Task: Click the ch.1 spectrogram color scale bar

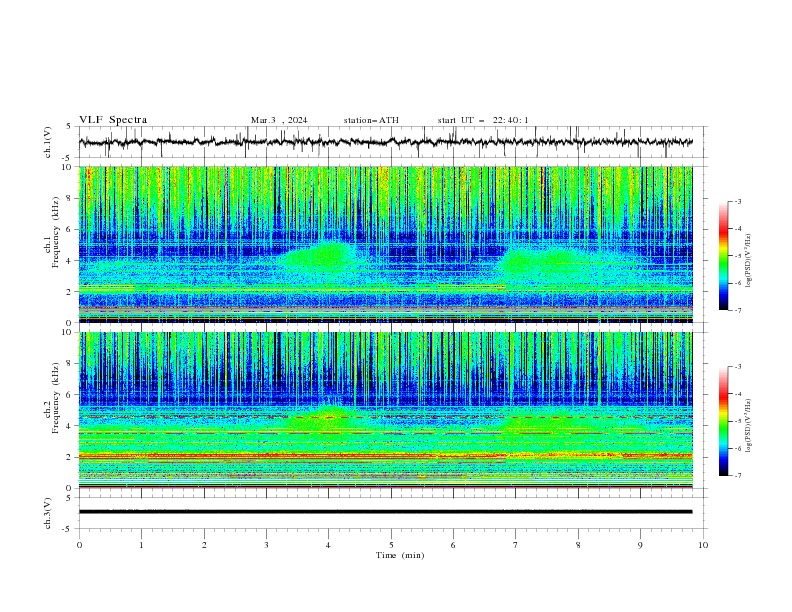Action: coord(723,256)
